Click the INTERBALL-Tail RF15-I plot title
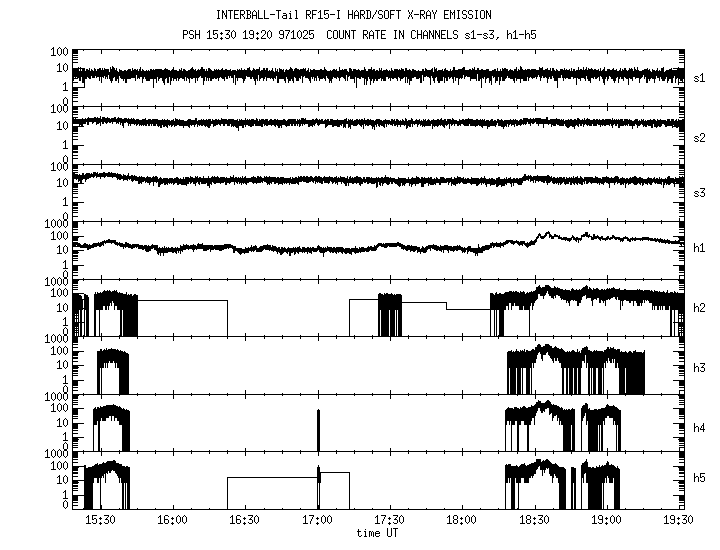Viewport: 720px width, 550px height. [376, 15]
